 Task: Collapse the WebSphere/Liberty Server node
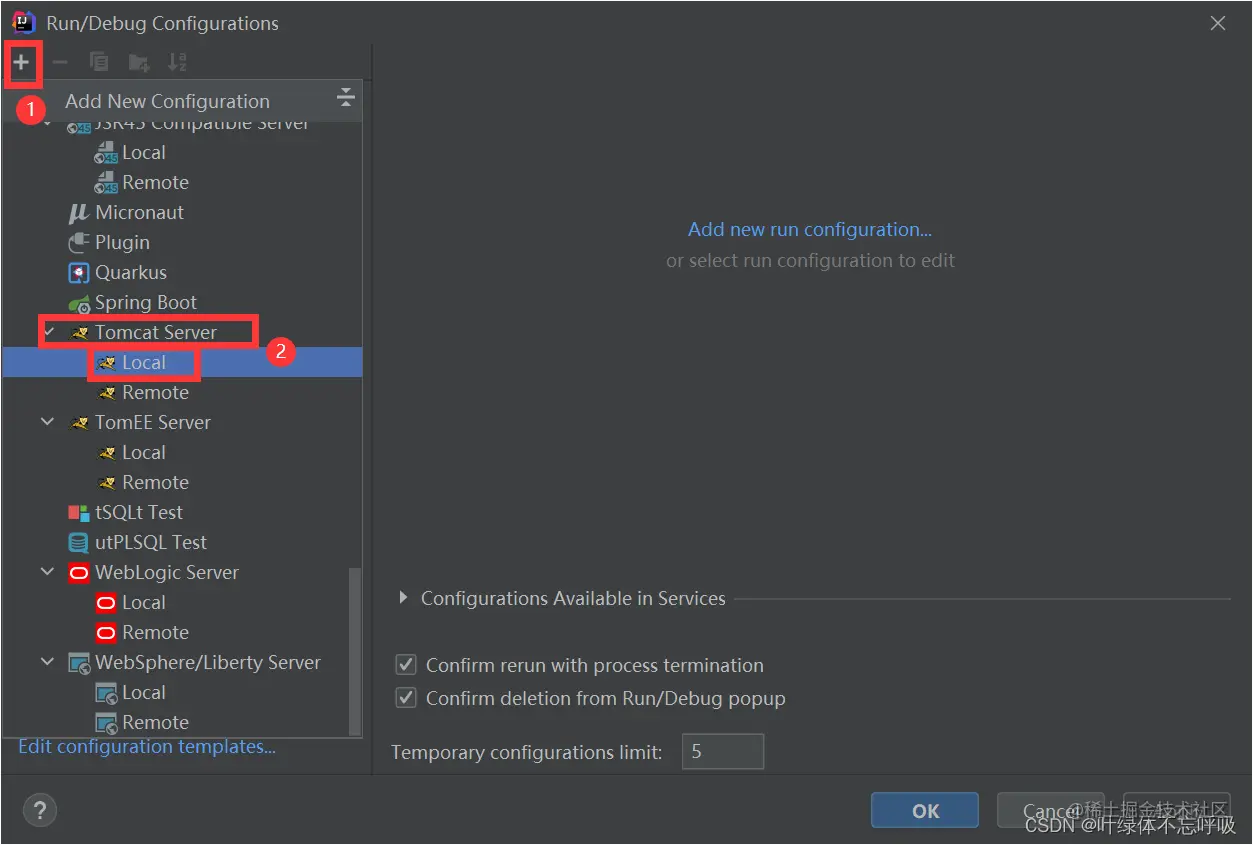(48, 662)
